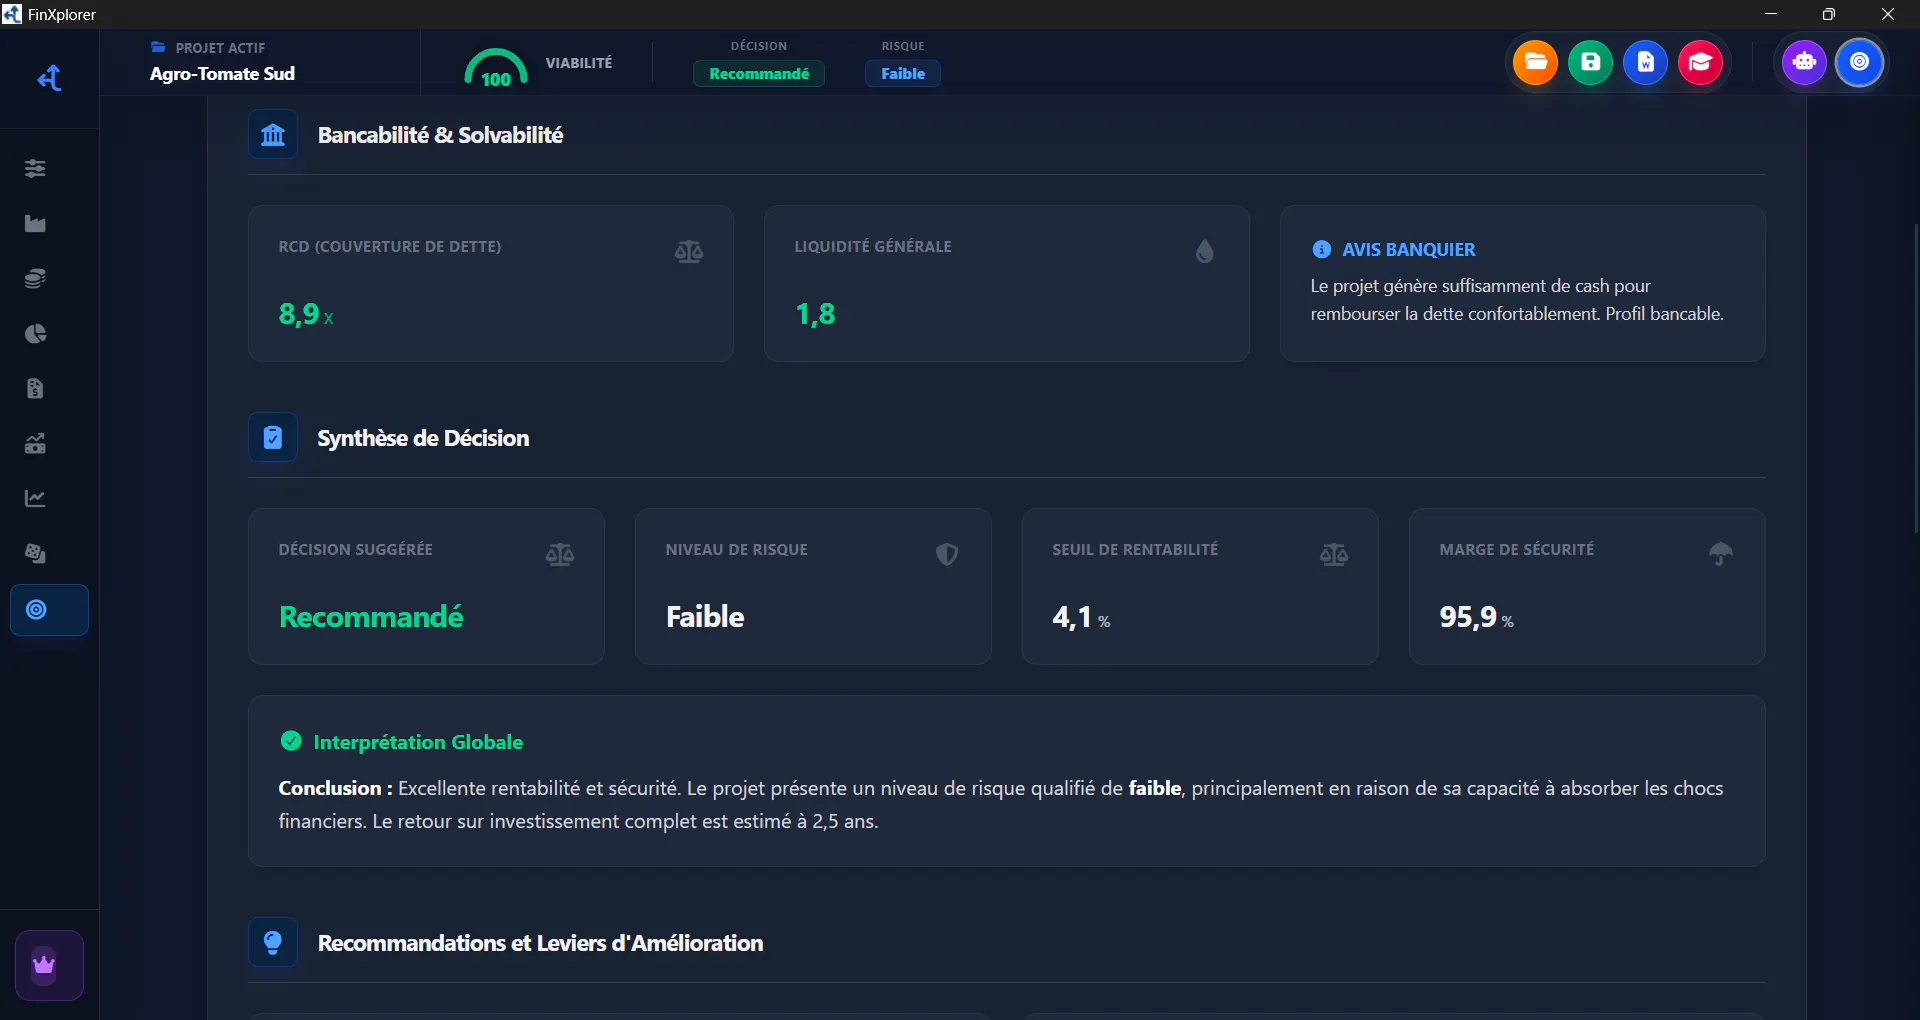Click the 1,8 liquidity value
This screenshot has width=1920, height=1020.
(815, 315)
